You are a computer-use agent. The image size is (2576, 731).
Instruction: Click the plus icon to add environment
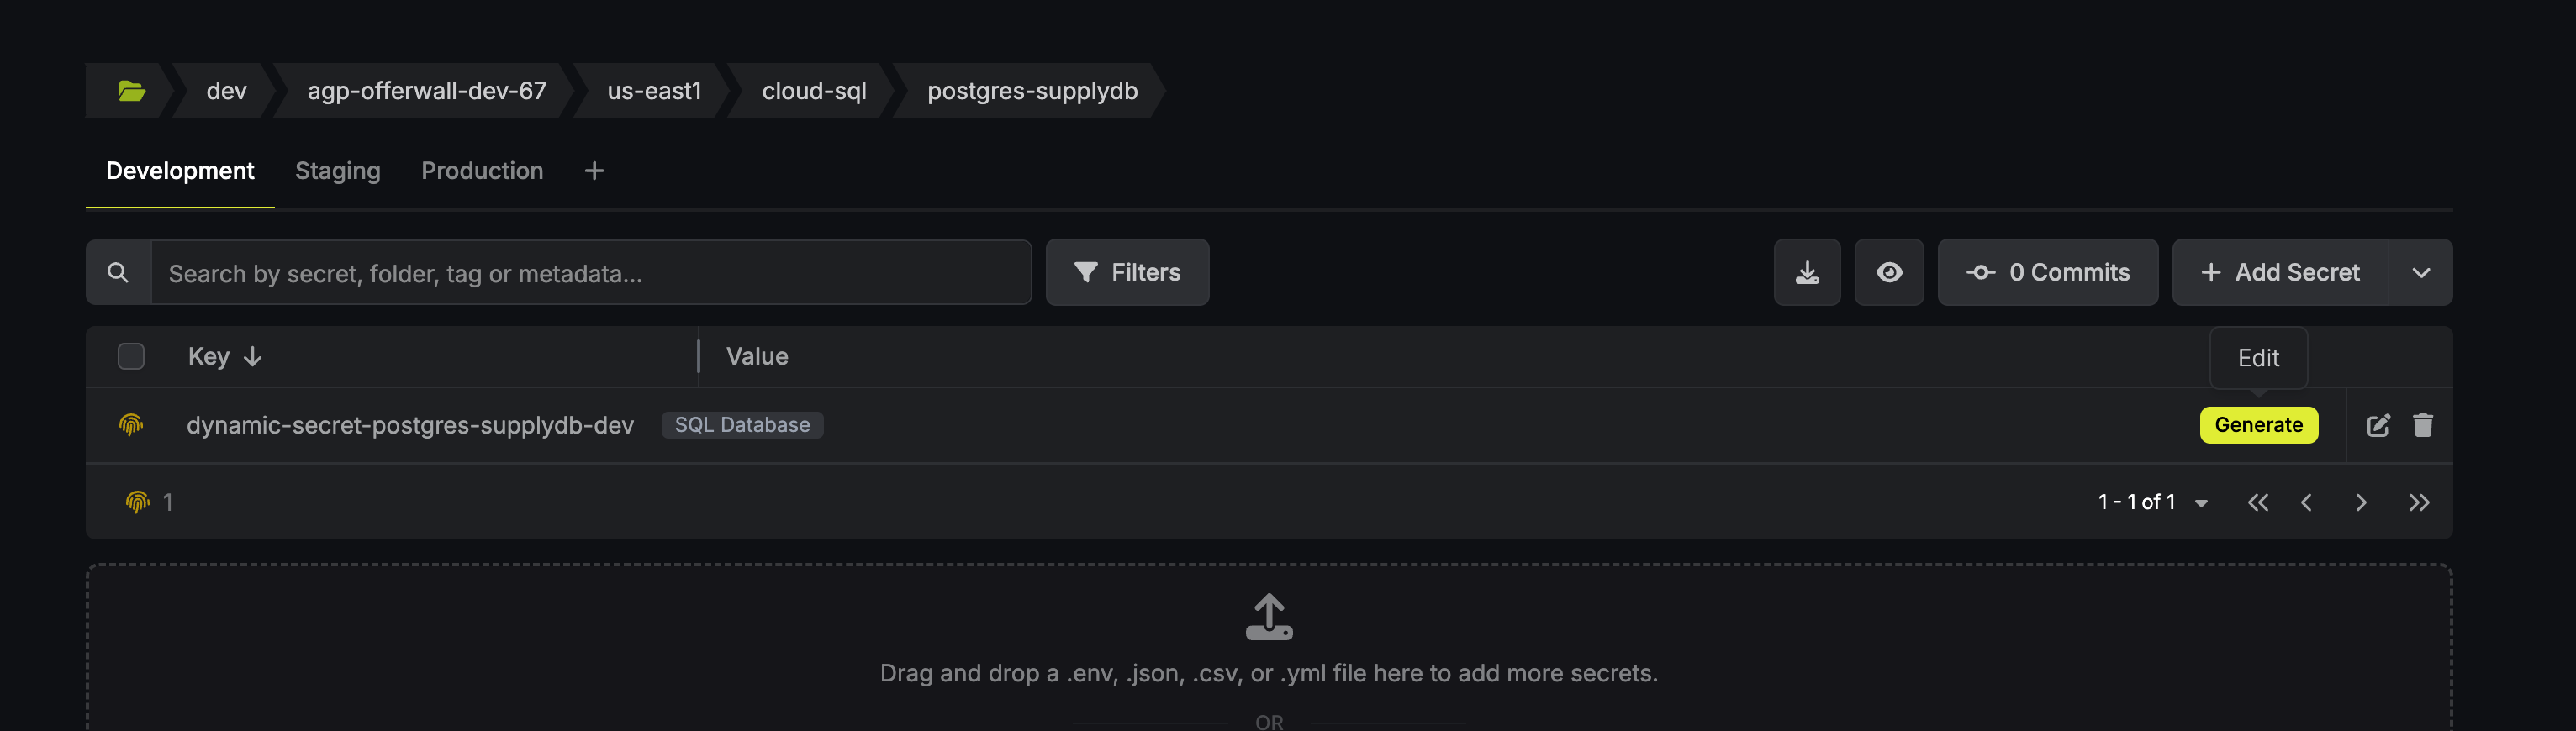[x=594, y=171]
